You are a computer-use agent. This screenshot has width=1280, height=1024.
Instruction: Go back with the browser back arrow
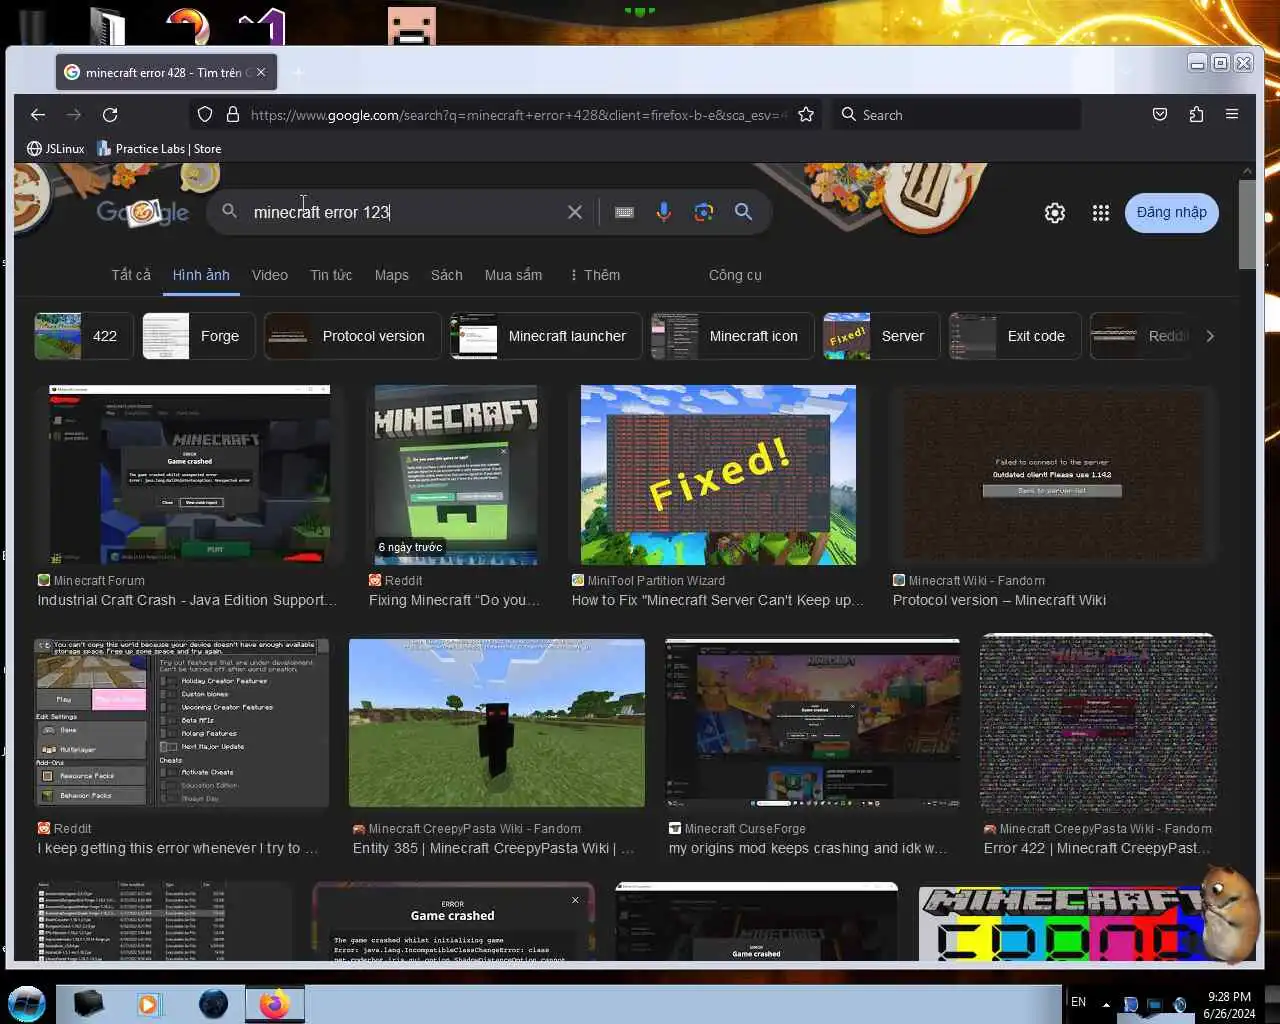pyautogui.click(x=38, y=115)
